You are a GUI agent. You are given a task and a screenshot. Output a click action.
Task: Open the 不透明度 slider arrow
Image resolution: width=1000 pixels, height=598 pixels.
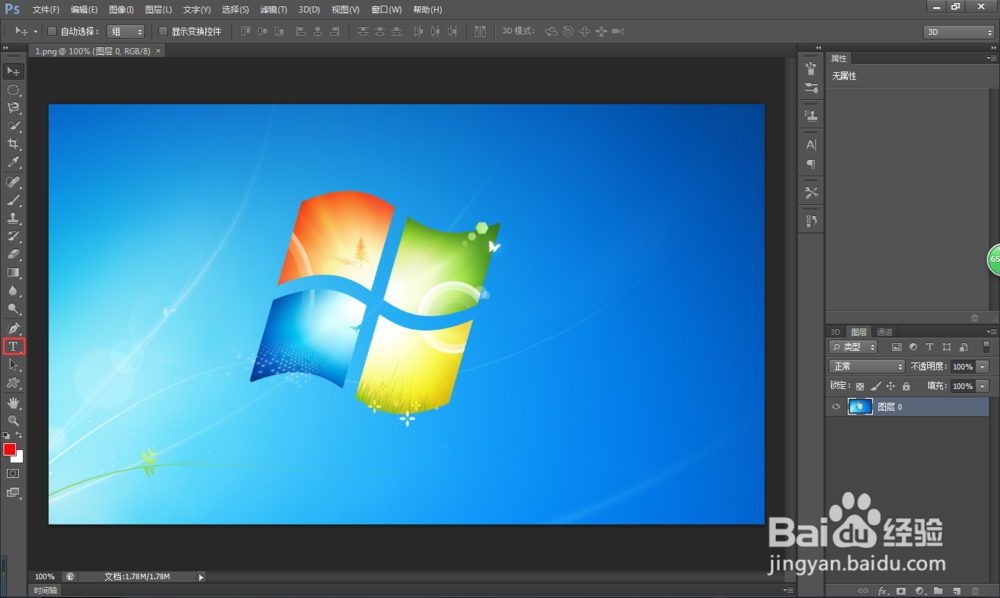983,367
